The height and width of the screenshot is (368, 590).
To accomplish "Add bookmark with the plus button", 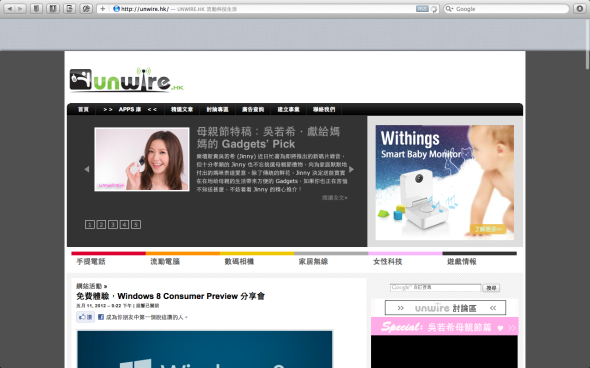I will click(x=102, y=8).
